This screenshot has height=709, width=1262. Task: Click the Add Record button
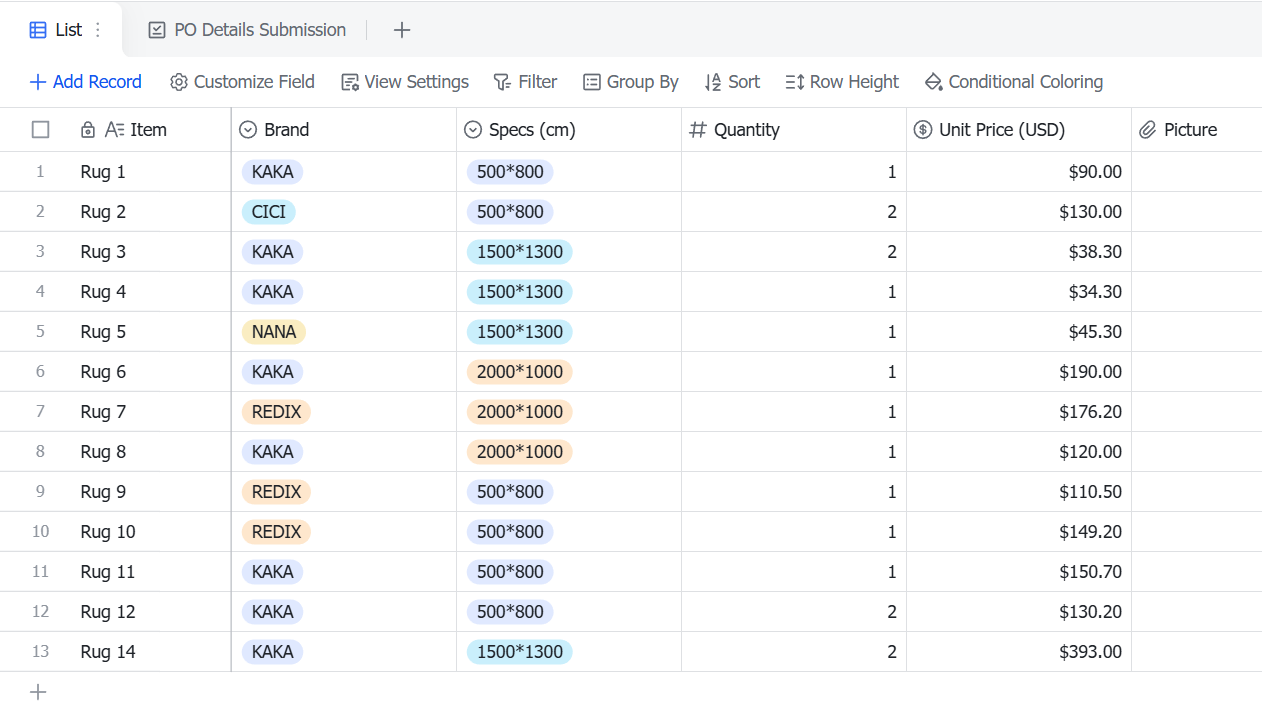[x=86, y=82]
